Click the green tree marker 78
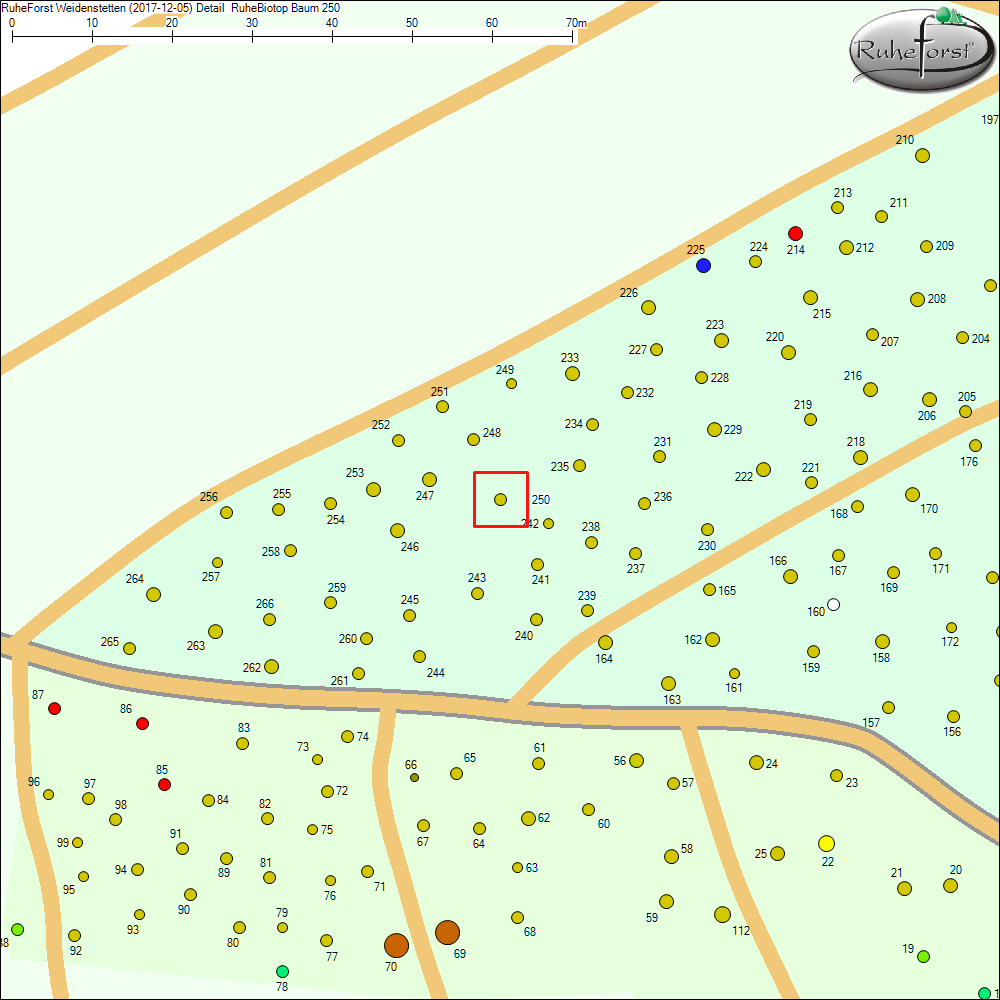1000x1000 pixels. (x=282, y=971)
